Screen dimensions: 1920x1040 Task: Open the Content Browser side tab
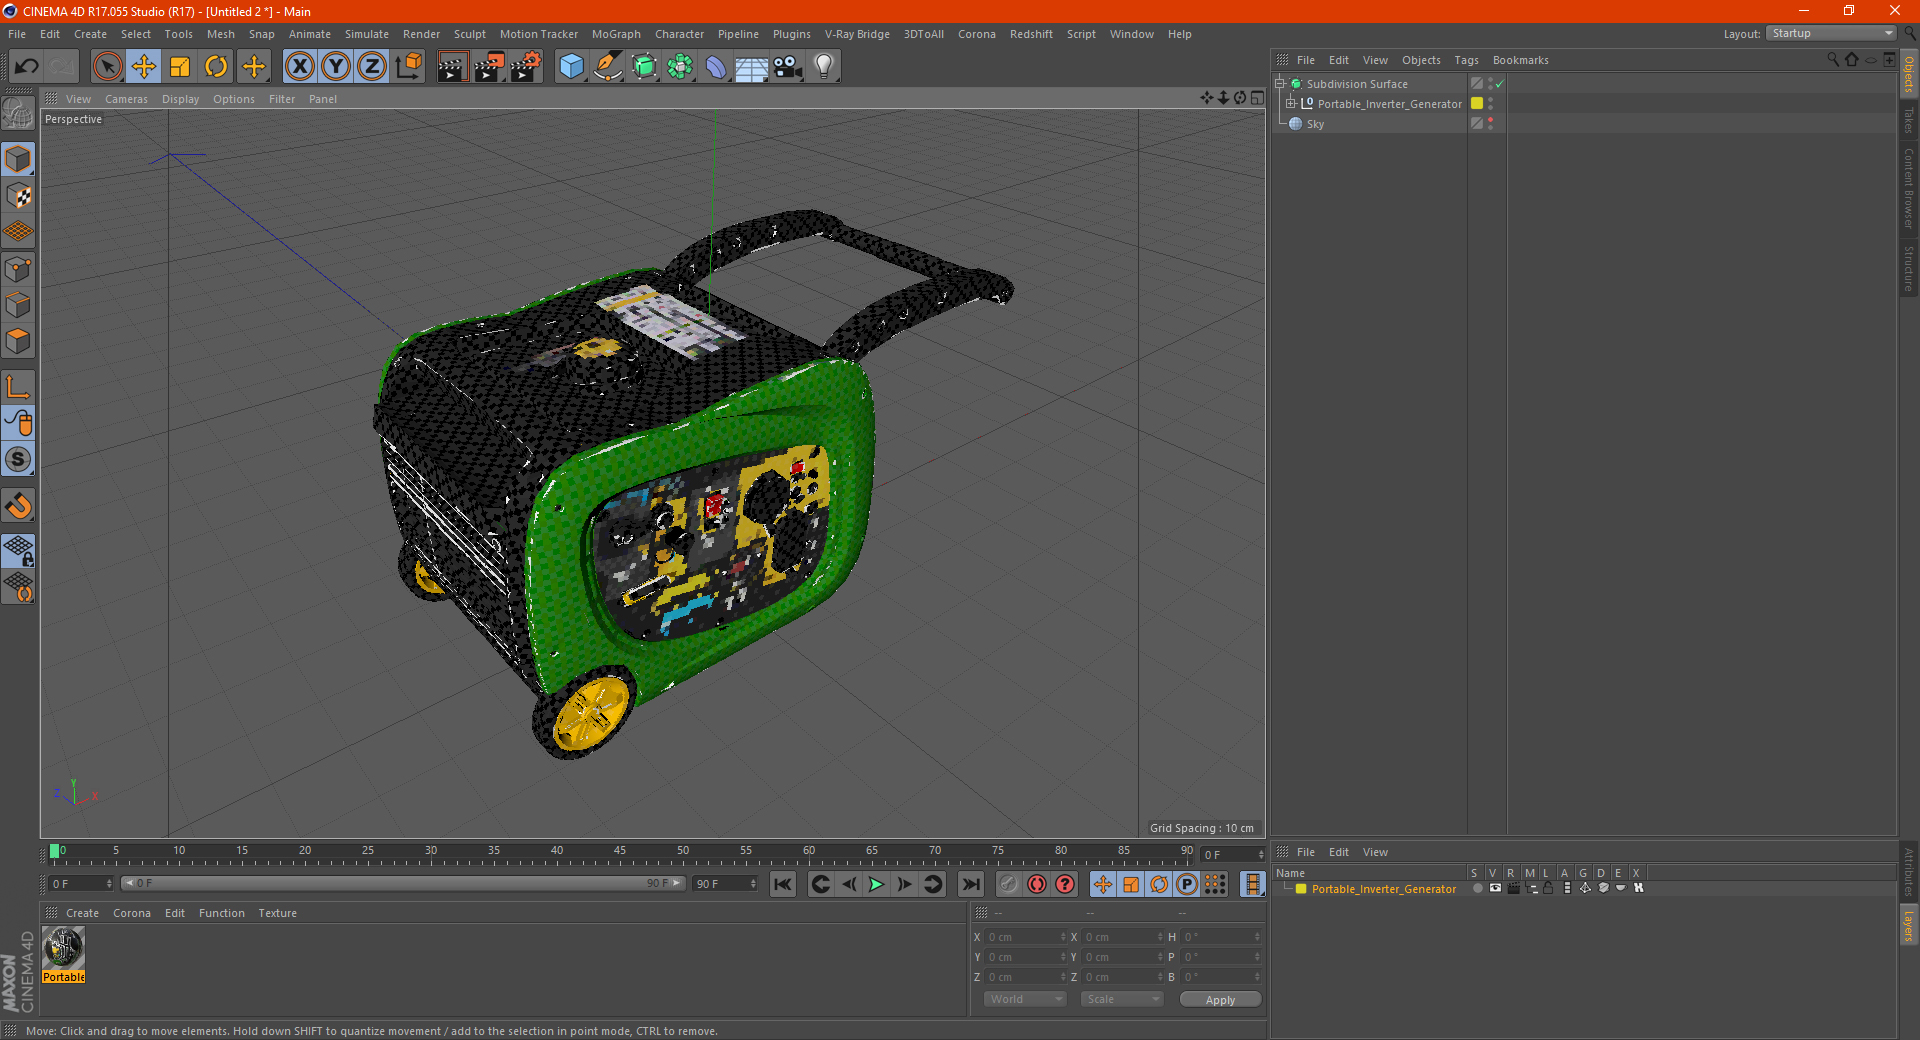click(1909, 189)
